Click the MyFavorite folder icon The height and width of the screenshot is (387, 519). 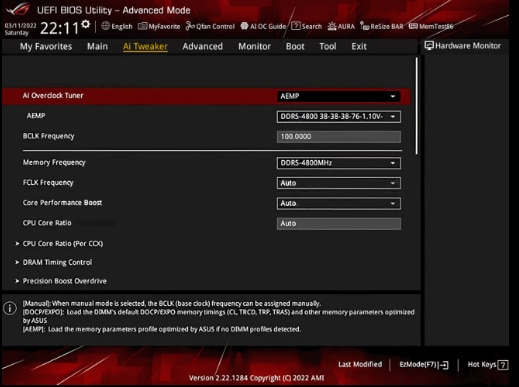(x=142, y=26)
